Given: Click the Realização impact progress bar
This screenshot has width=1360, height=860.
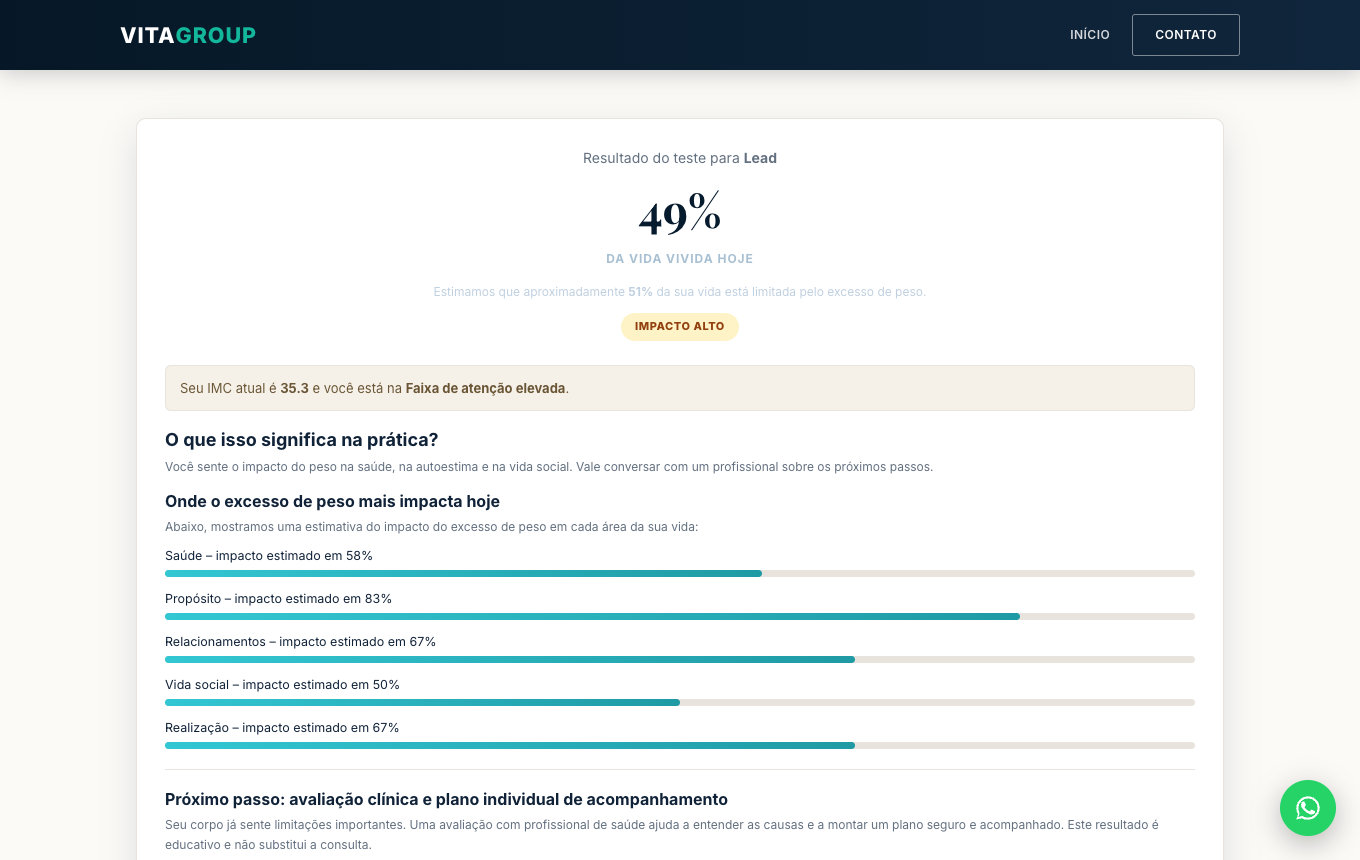Looking at the screenshot, I should coord(680,746).
